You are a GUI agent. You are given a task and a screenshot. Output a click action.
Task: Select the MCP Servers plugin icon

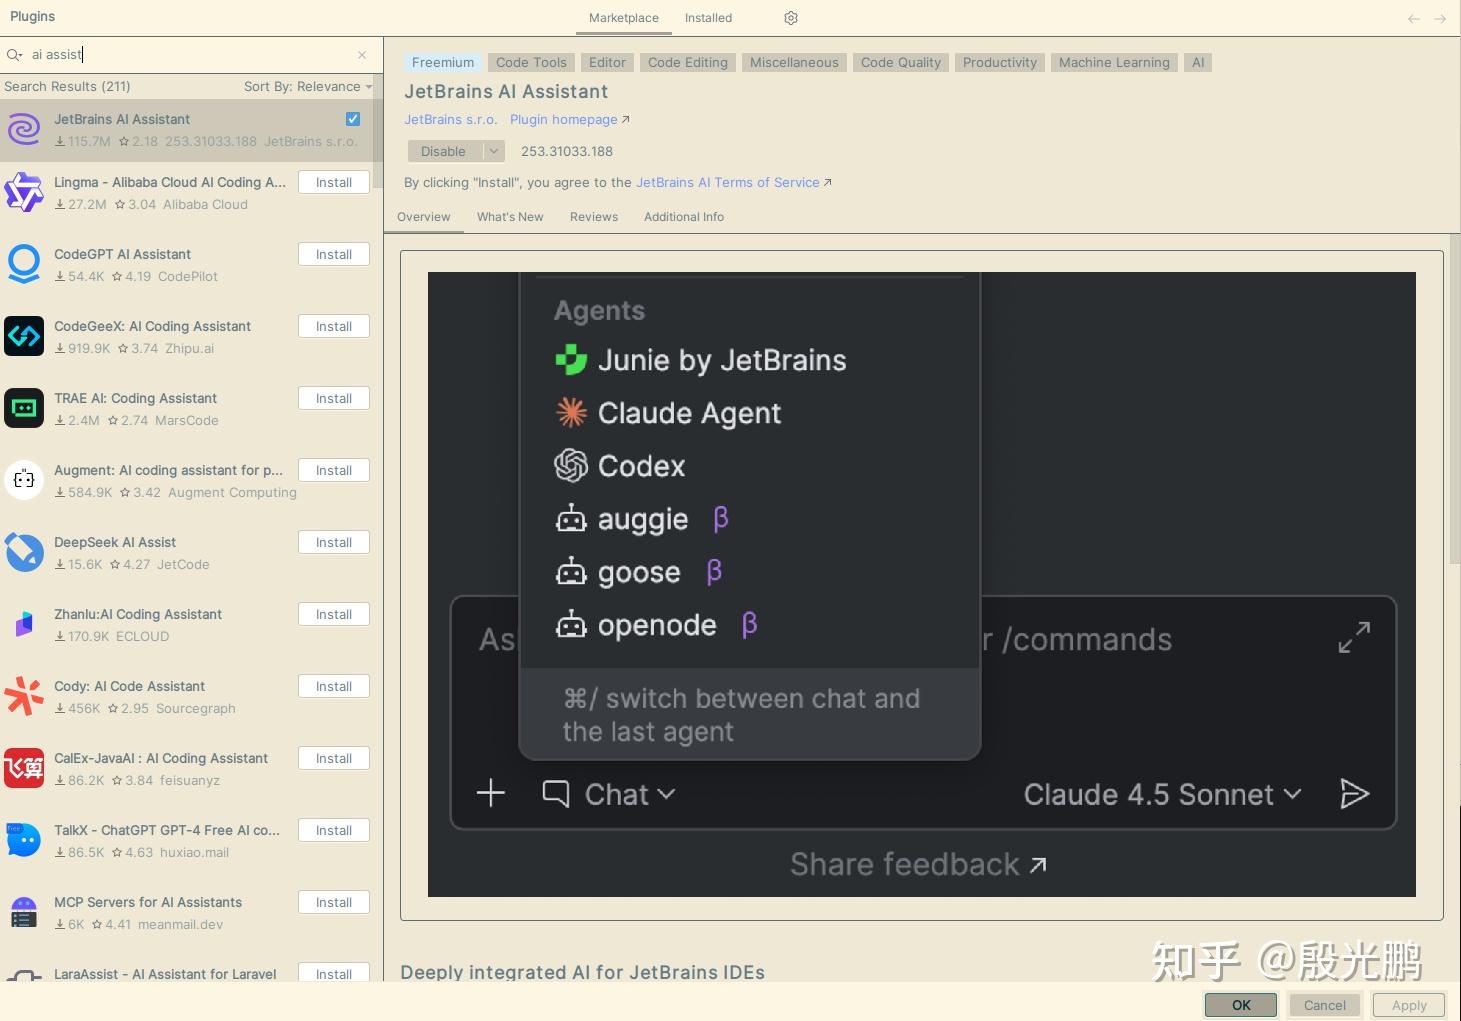[x=24, y=912]
